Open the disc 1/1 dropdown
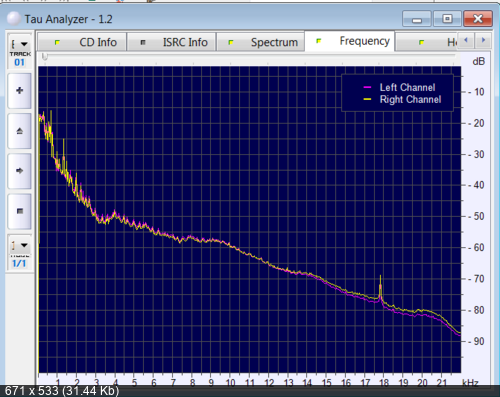Screen dimensions: 500x397 point(19,246)
